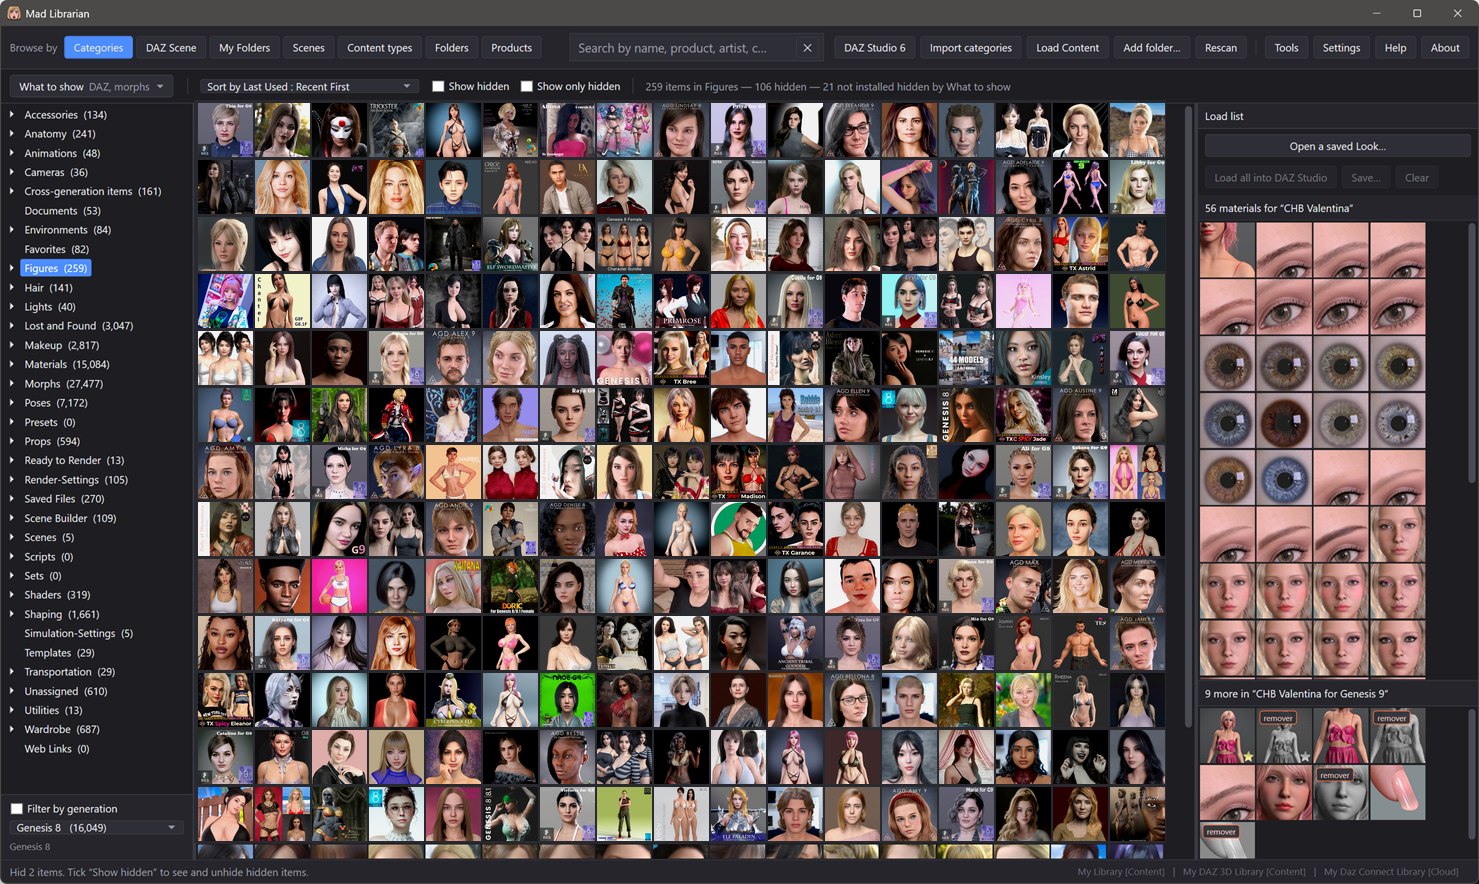This screenshot has width=1479, height=884.
Task: Click the About button
Action: (1445, 48)
